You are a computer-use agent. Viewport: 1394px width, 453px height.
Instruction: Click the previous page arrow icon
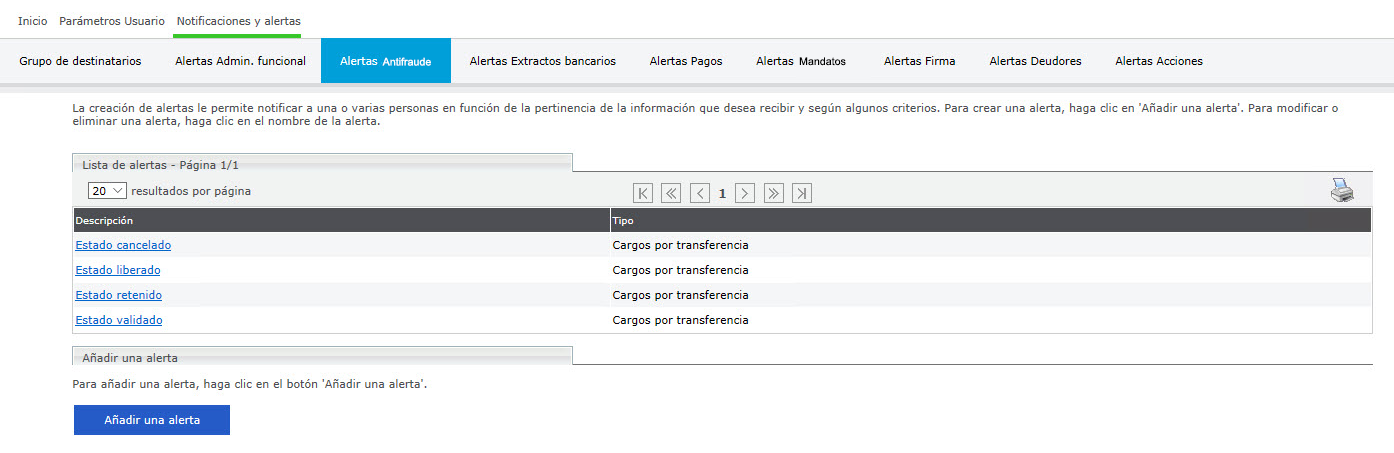point(700,193)
